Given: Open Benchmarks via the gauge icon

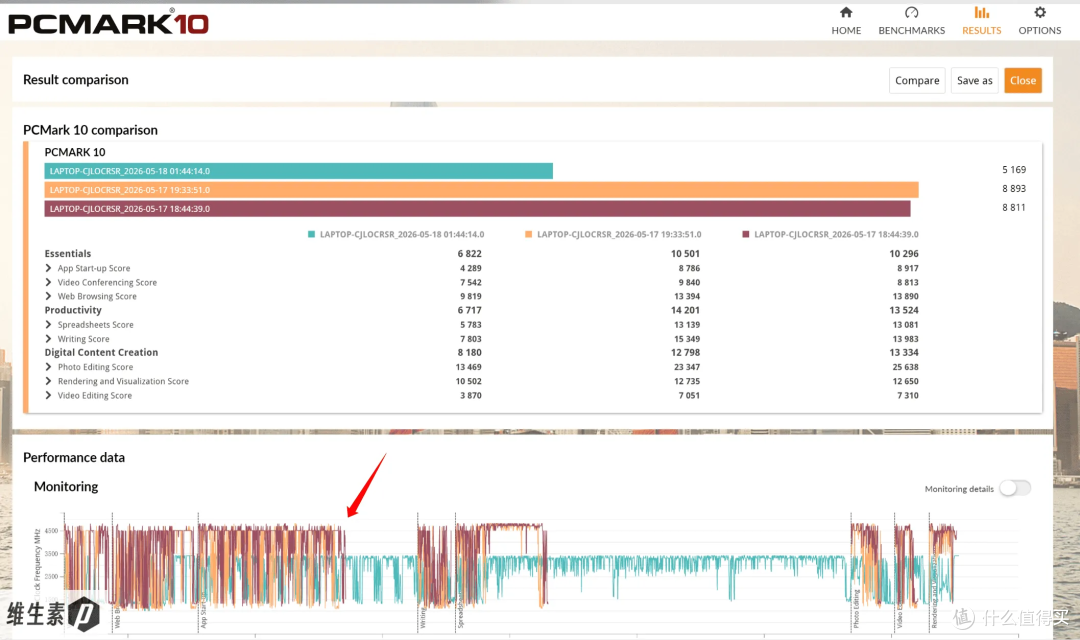Looking at the screenshot, I should [911, 12].
